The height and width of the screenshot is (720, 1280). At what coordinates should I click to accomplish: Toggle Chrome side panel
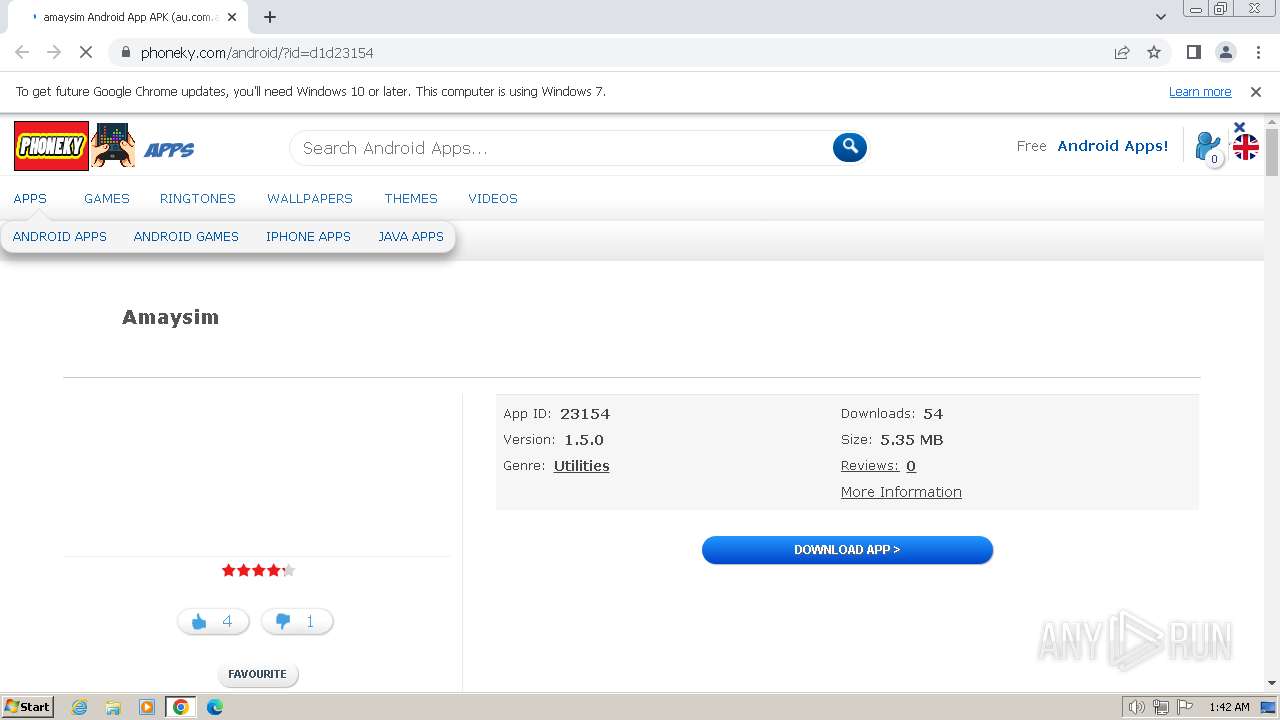click(x=1193, y=52)
